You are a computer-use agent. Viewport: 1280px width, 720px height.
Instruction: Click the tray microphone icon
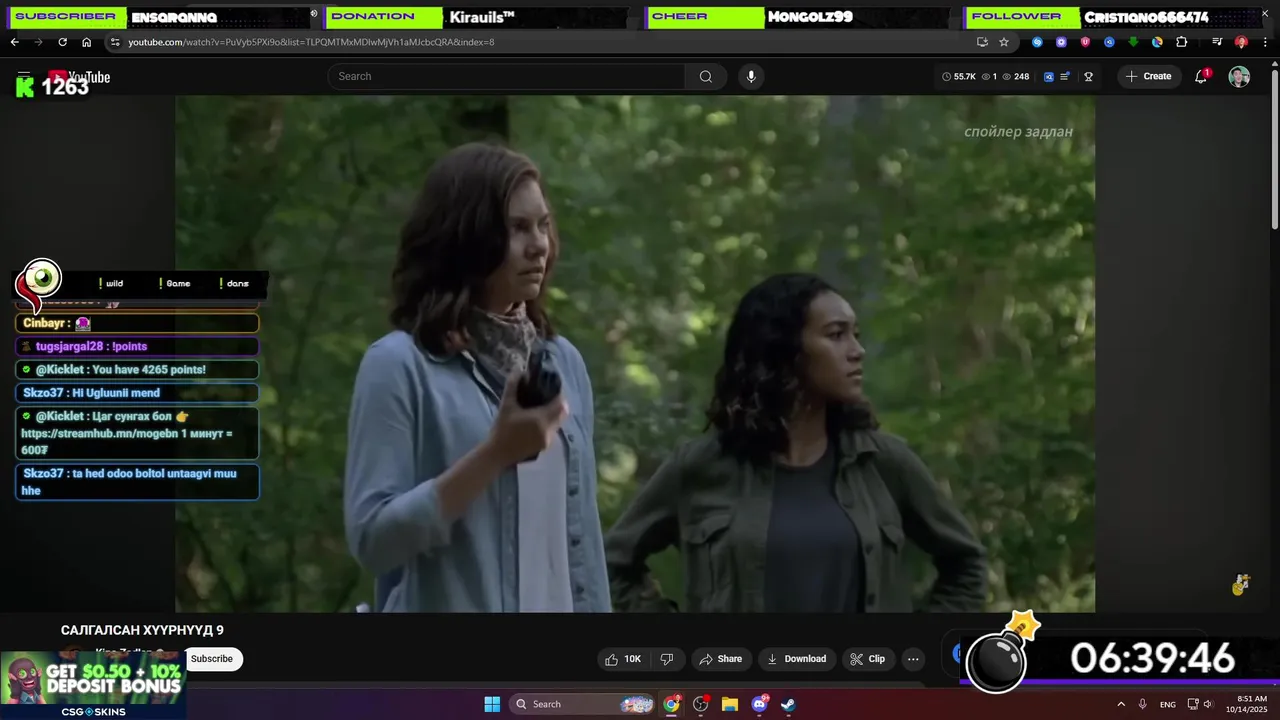point(1143,704)
